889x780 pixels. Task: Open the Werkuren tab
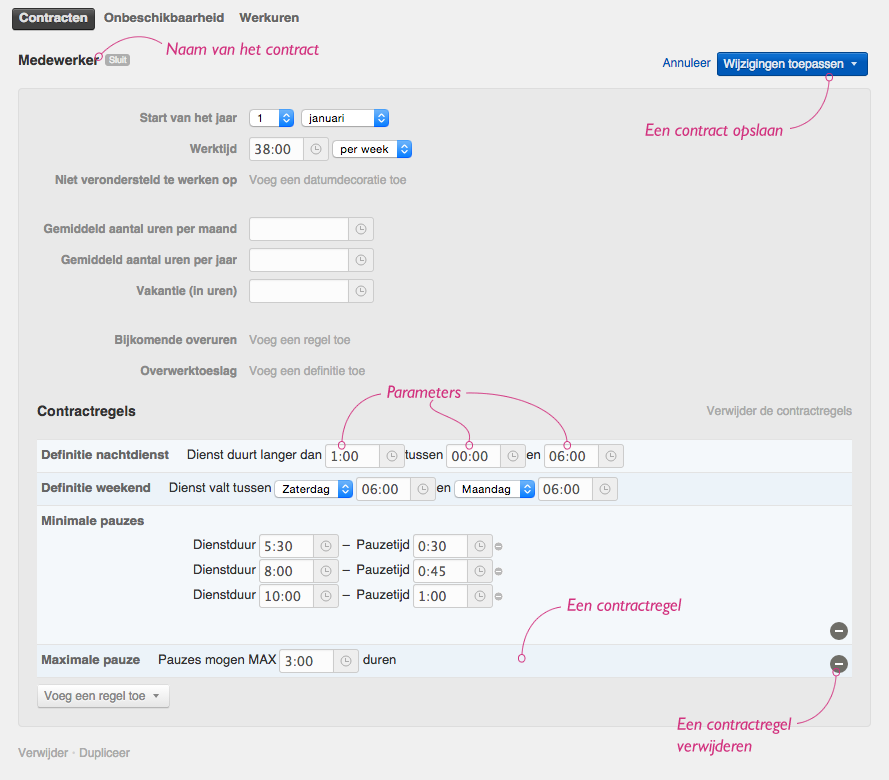click(269, 18)
